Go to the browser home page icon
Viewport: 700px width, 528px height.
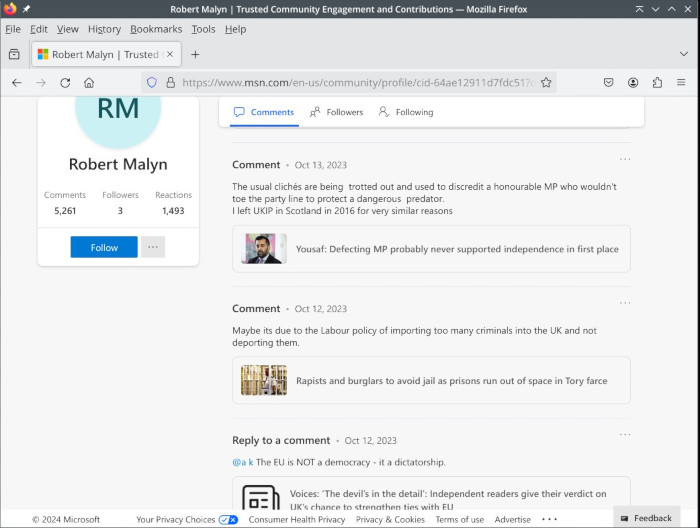point(89,83)
